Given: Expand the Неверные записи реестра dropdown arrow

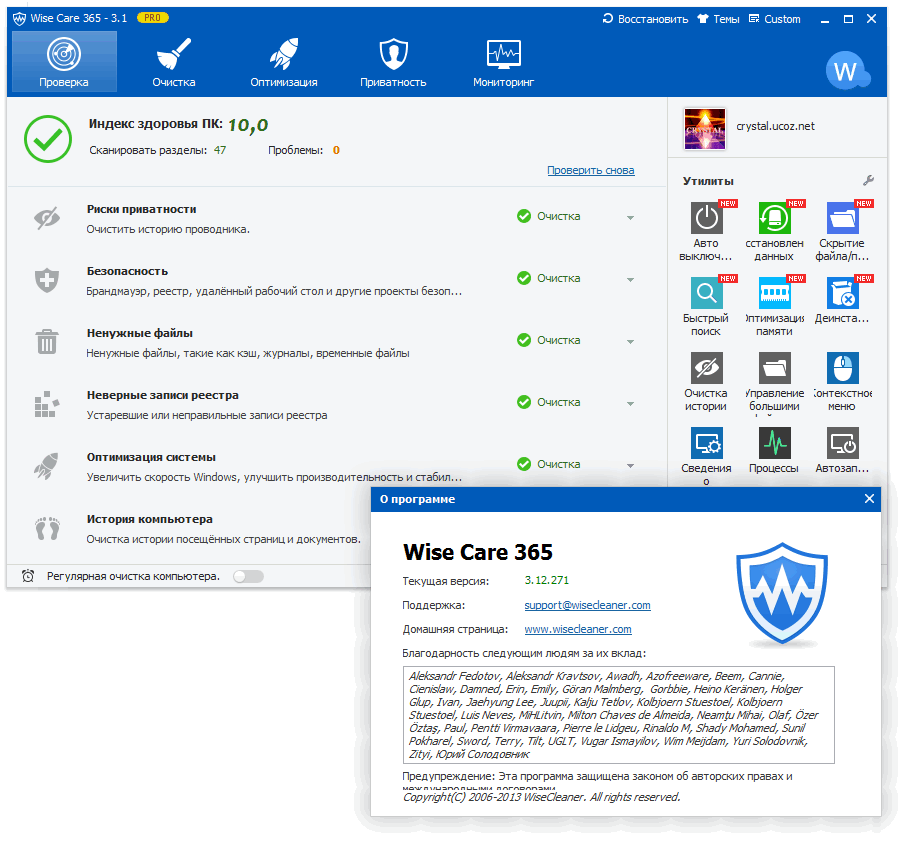Looking at the screenshot, I should [630, 403].
